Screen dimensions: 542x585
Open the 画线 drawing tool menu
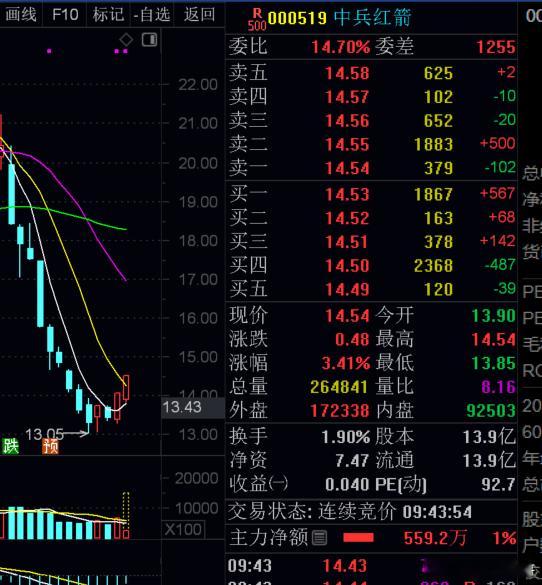(x=21, y=15)
